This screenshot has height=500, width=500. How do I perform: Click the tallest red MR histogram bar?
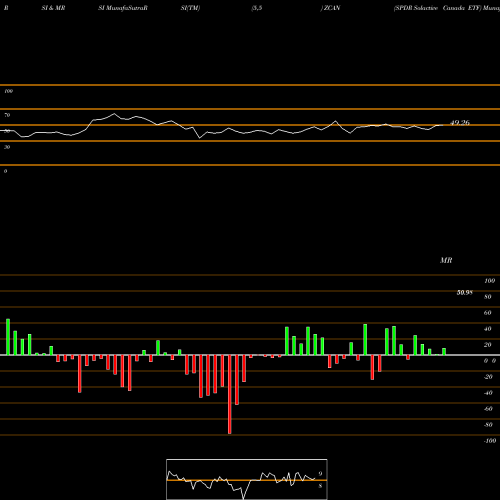(230, 394)
